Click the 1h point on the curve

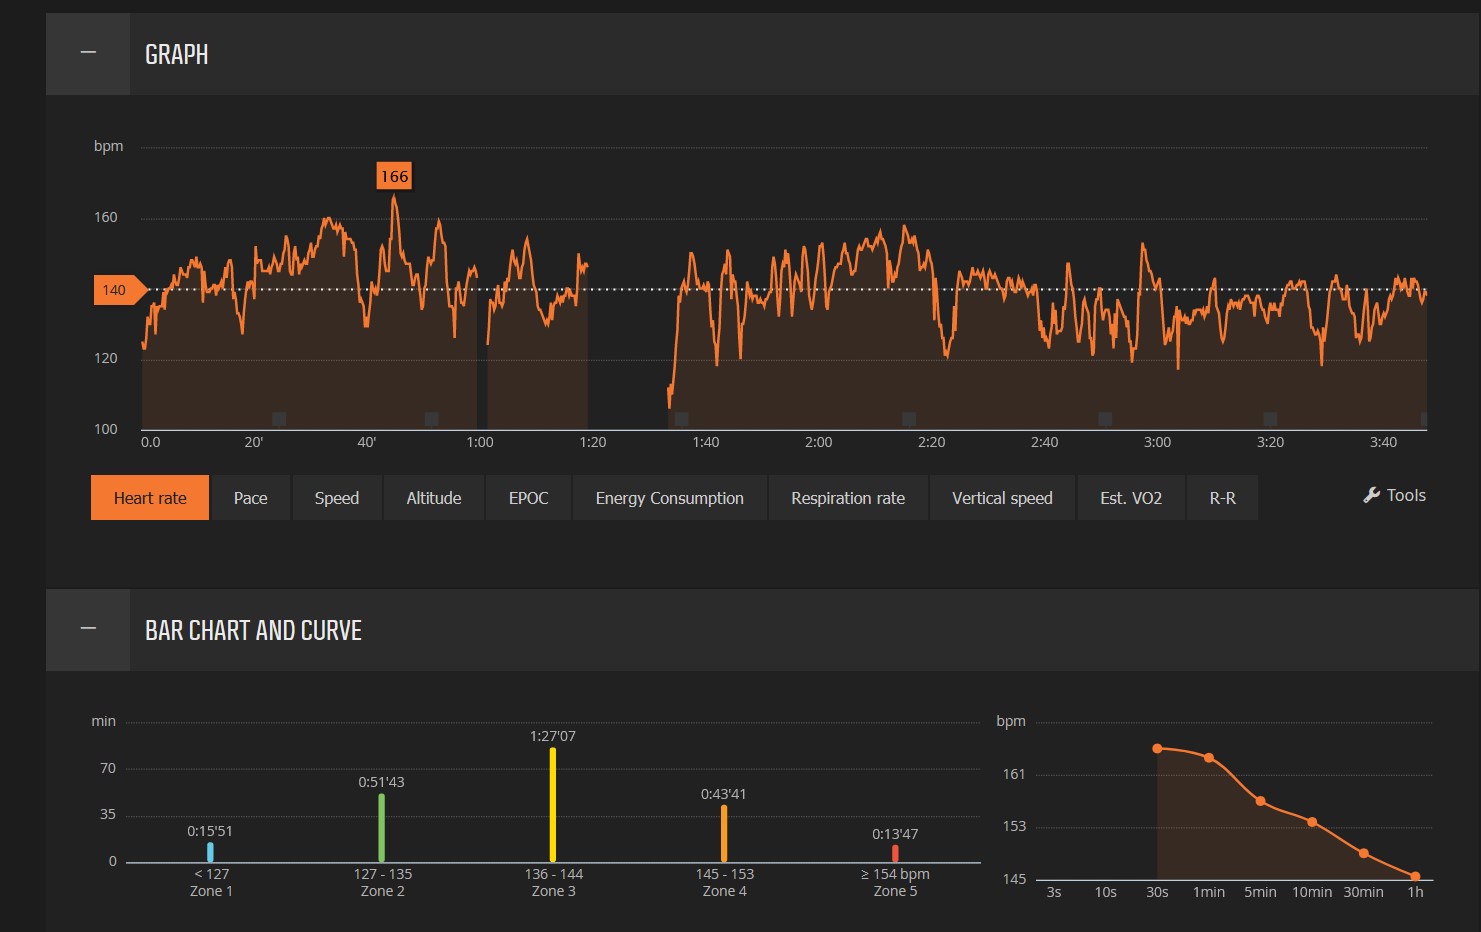tap(1415, 877)
